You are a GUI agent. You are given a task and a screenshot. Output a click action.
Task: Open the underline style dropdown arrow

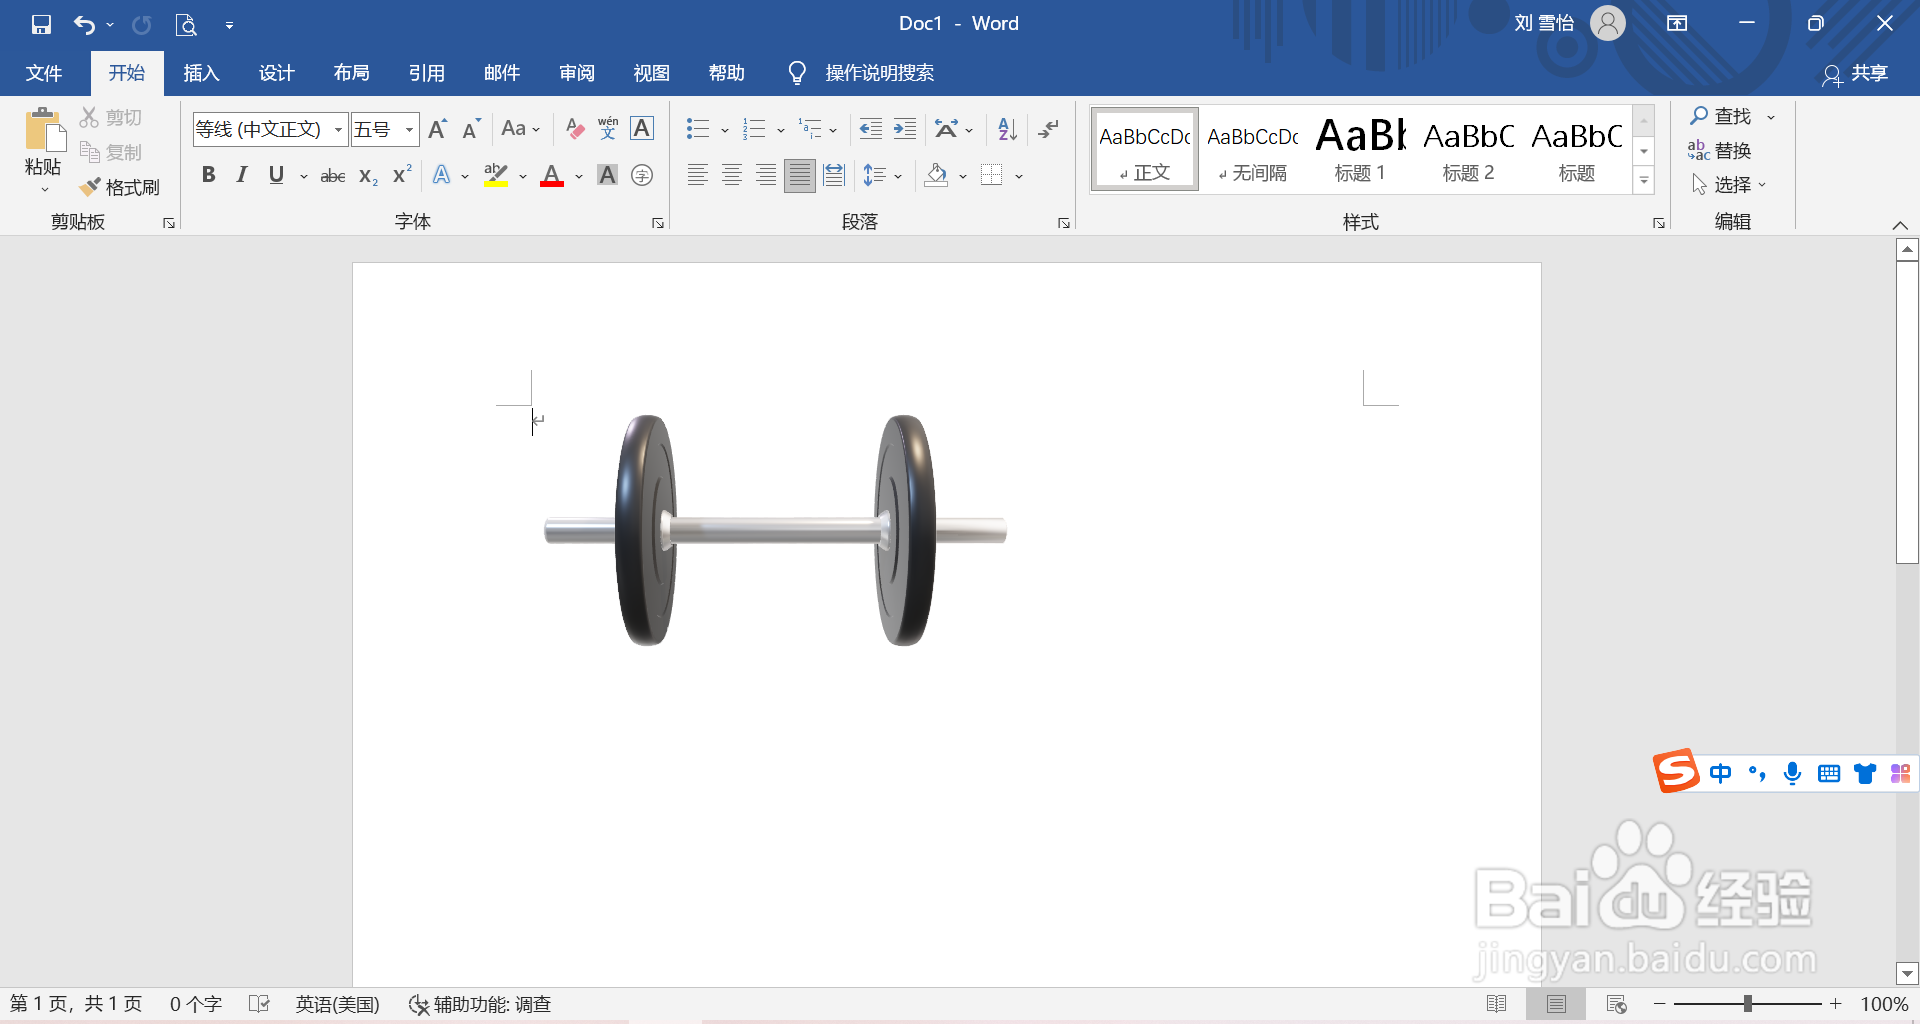tap(303, 176)
